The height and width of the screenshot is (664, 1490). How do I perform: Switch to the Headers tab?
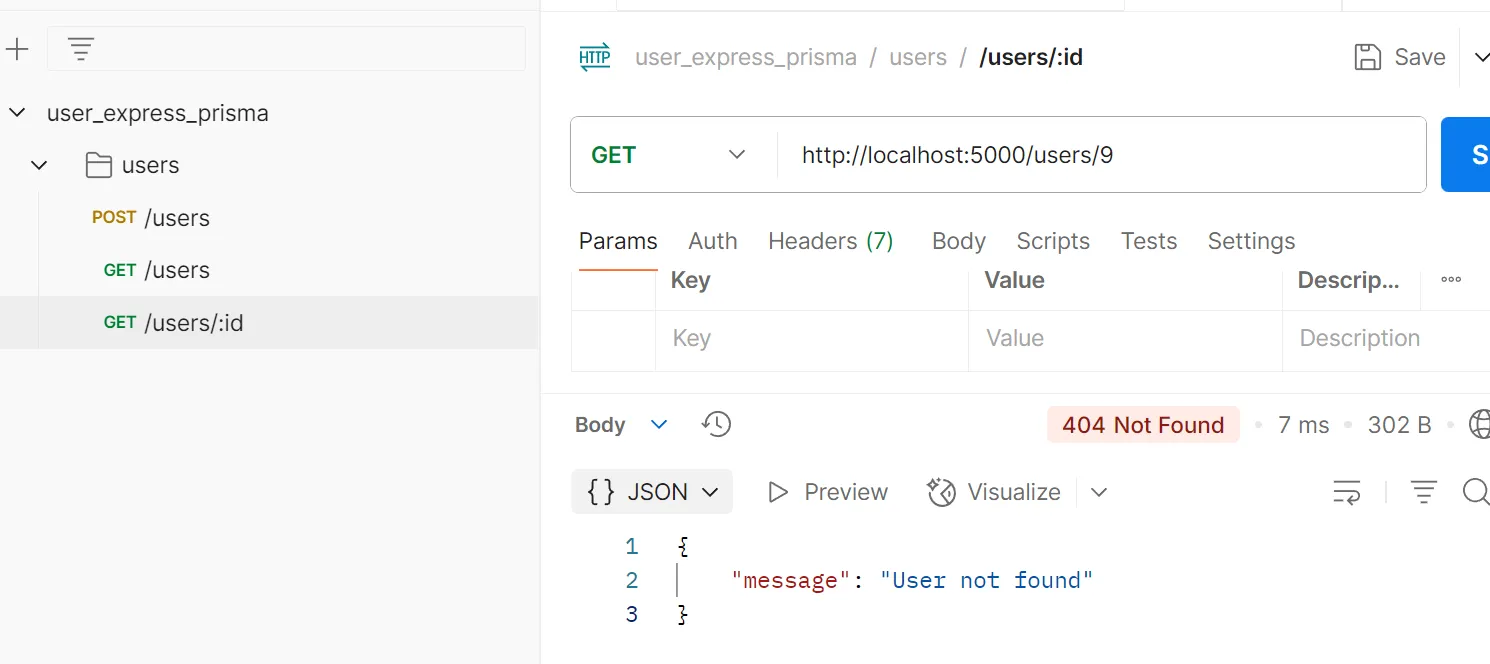click(x=831, y=241)
